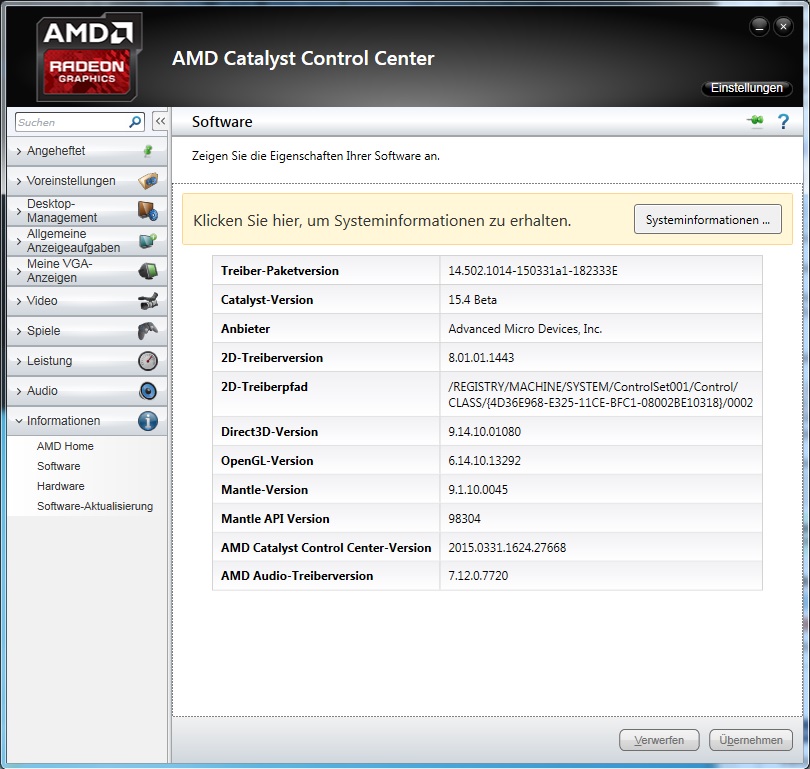This screenshot has width=810, height=769.
Task: Click the Leistung gauge icon
Action: pos(148,360)
